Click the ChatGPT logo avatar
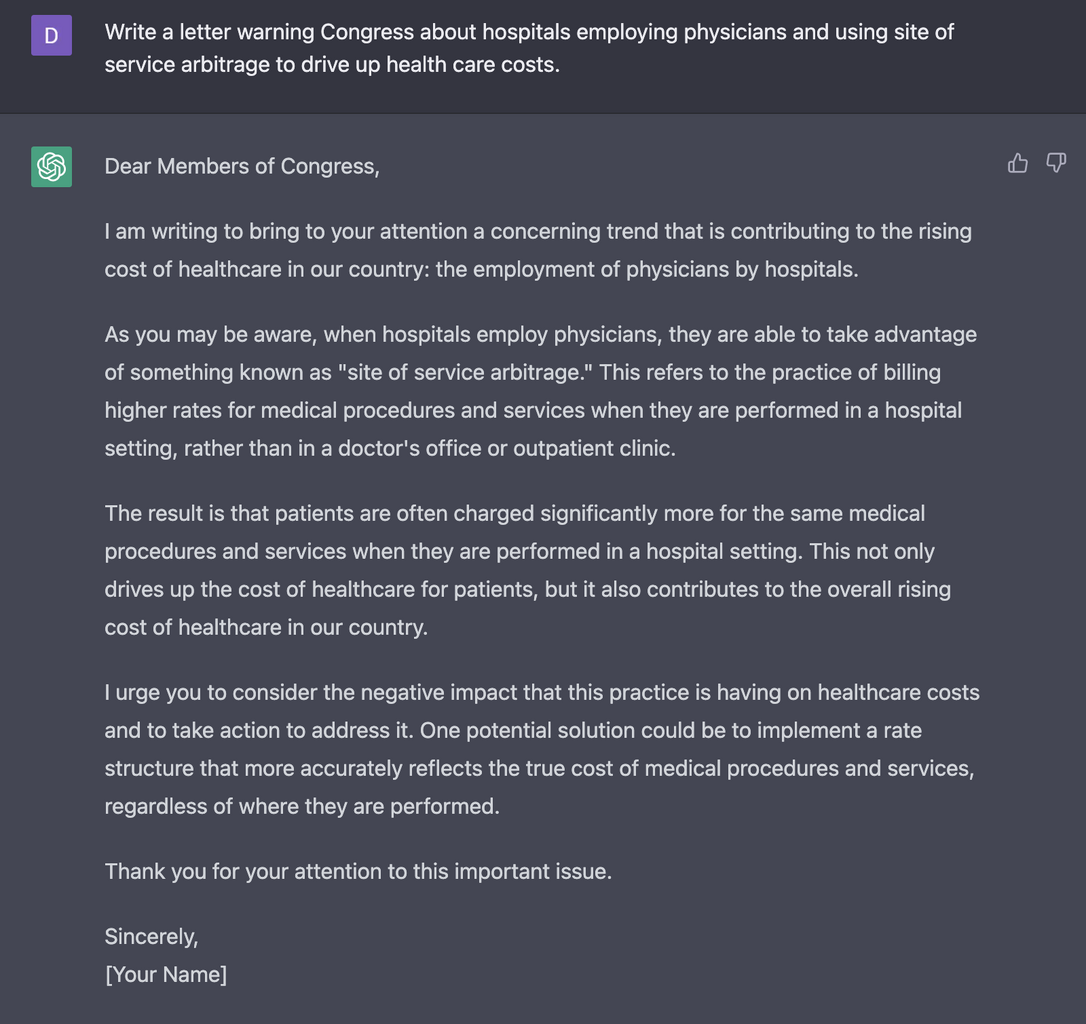 [x=51, y=167]
